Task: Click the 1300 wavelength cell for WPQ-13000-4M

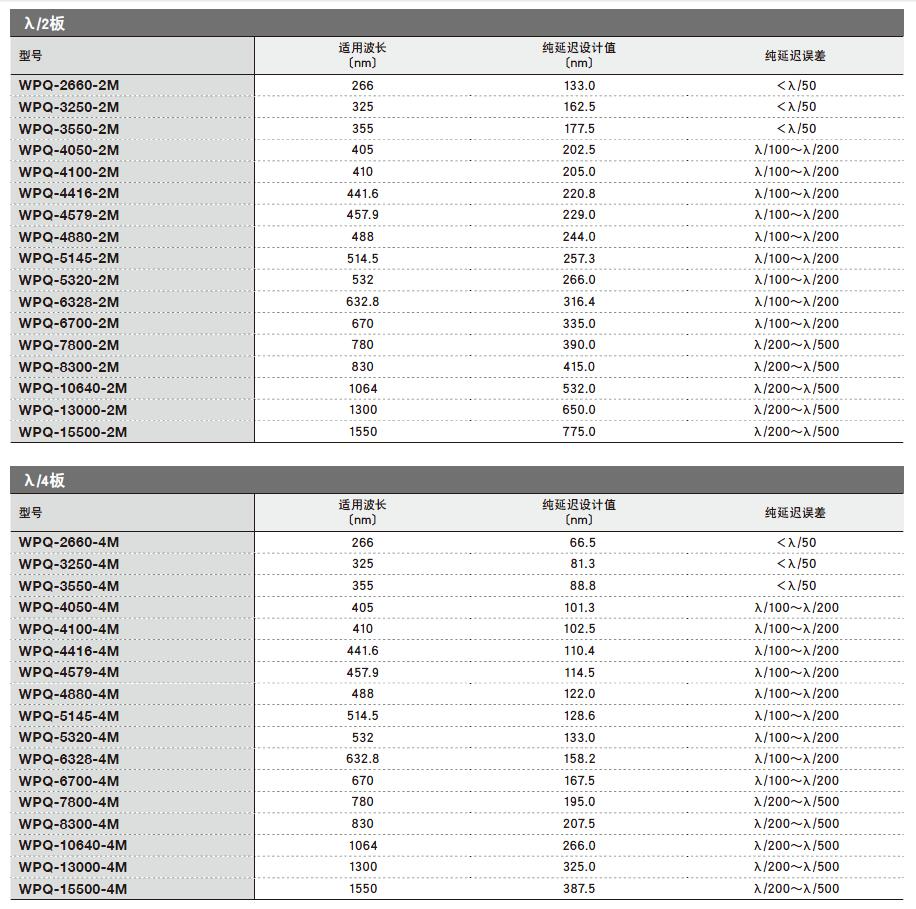Action: 362,867
